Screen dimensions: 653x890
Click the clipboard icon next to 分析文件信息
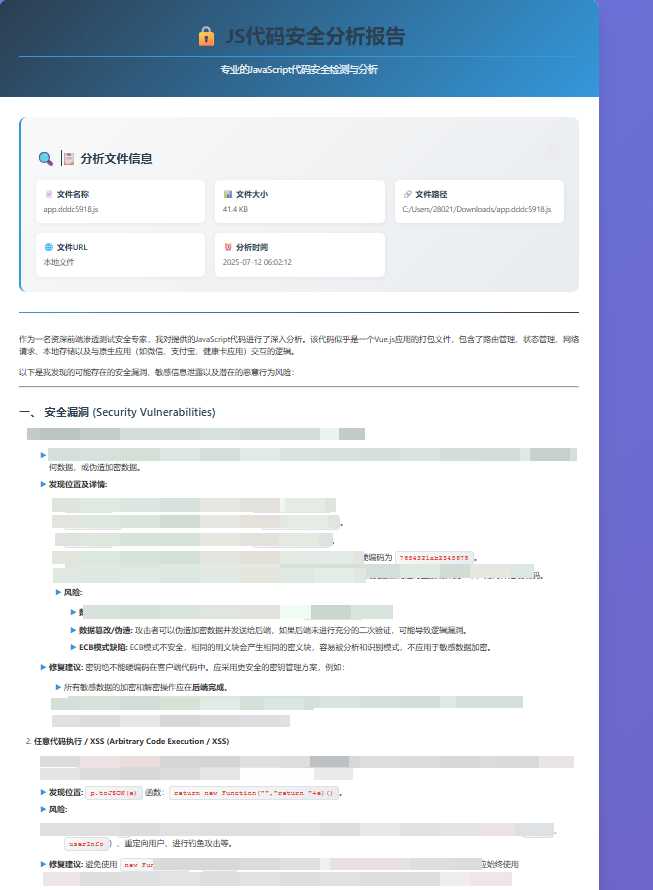(x=69, y=158)
